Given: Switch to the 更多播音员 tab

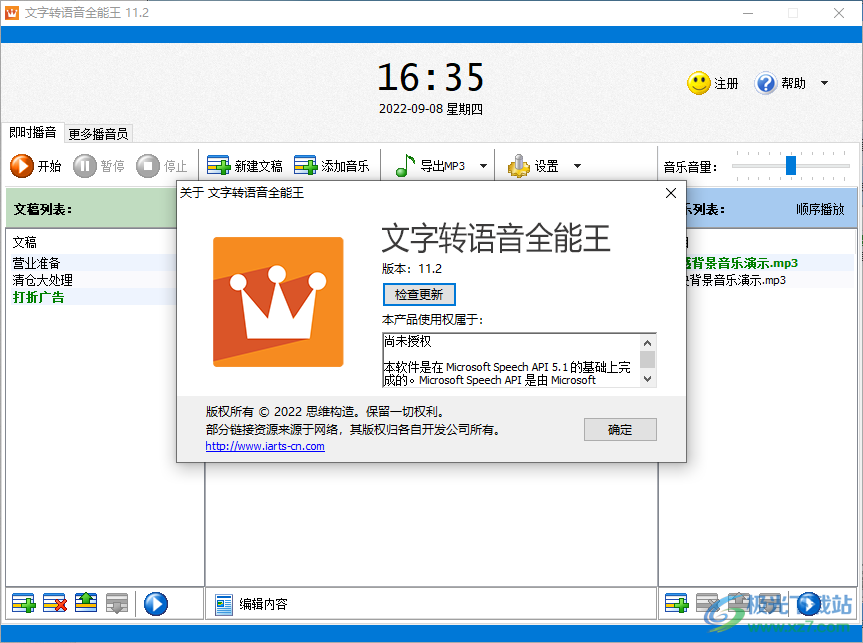Looking at the screenshot, I should point(98,134).
